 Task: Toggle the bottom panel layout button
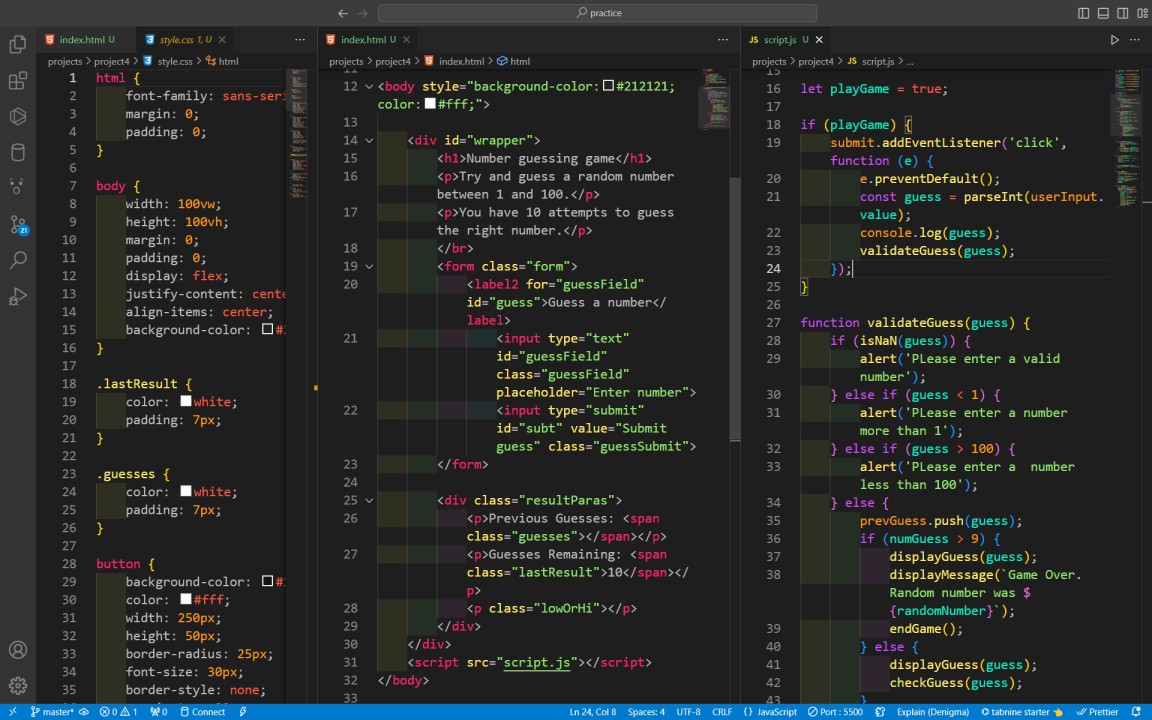[x=1103, y=13]
